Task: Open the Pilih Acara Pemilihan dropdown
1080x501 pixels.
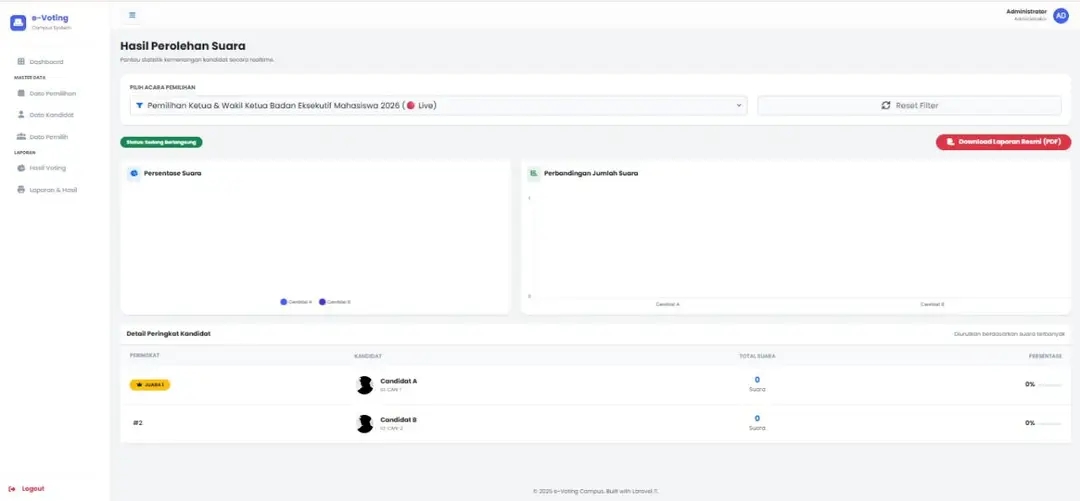Action: pos(438,105)
